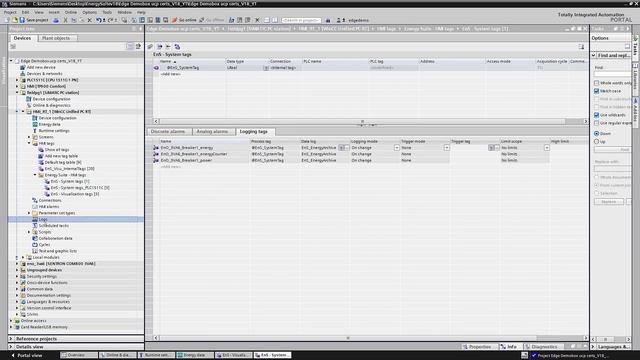Click the Save project toolbar button
Image resolution: width=640 pixels, height=360 pixels.
tap(34, 20)
